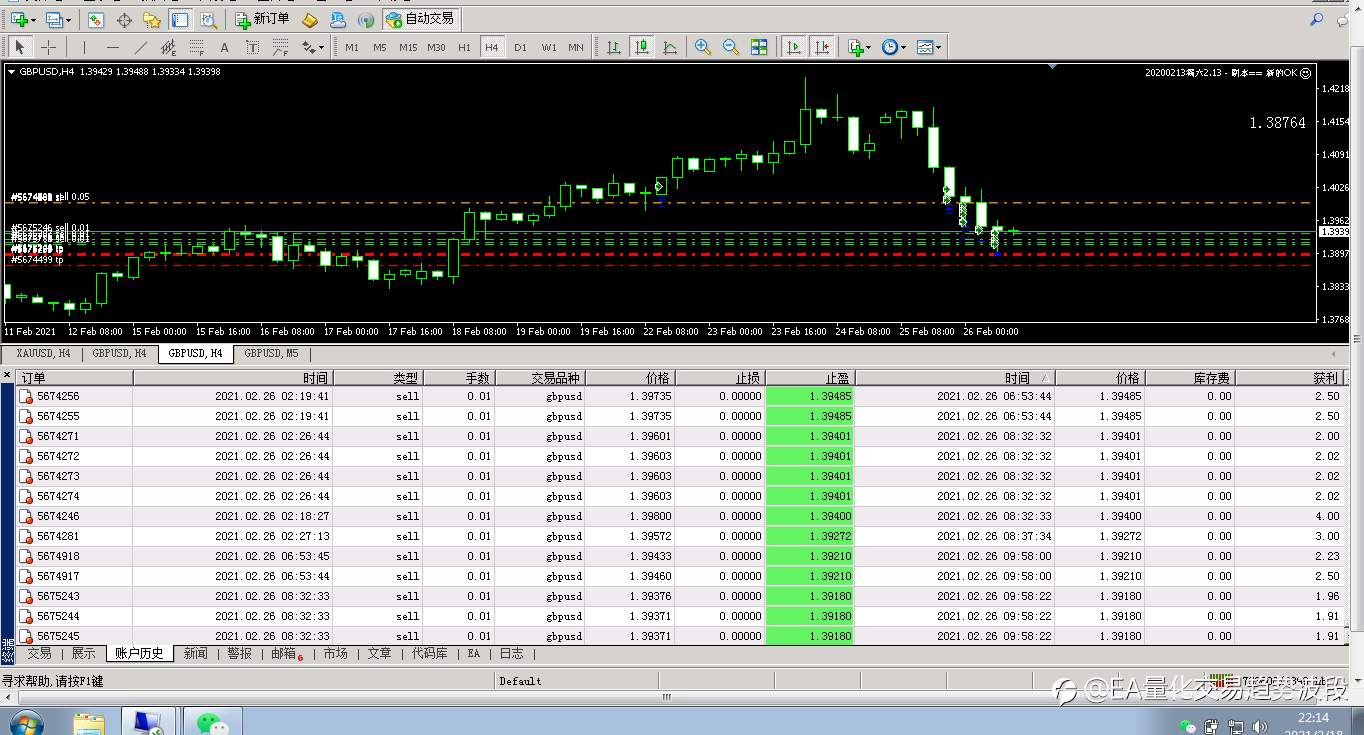Select the Fibonacci retracement tool

pos(196,47)
